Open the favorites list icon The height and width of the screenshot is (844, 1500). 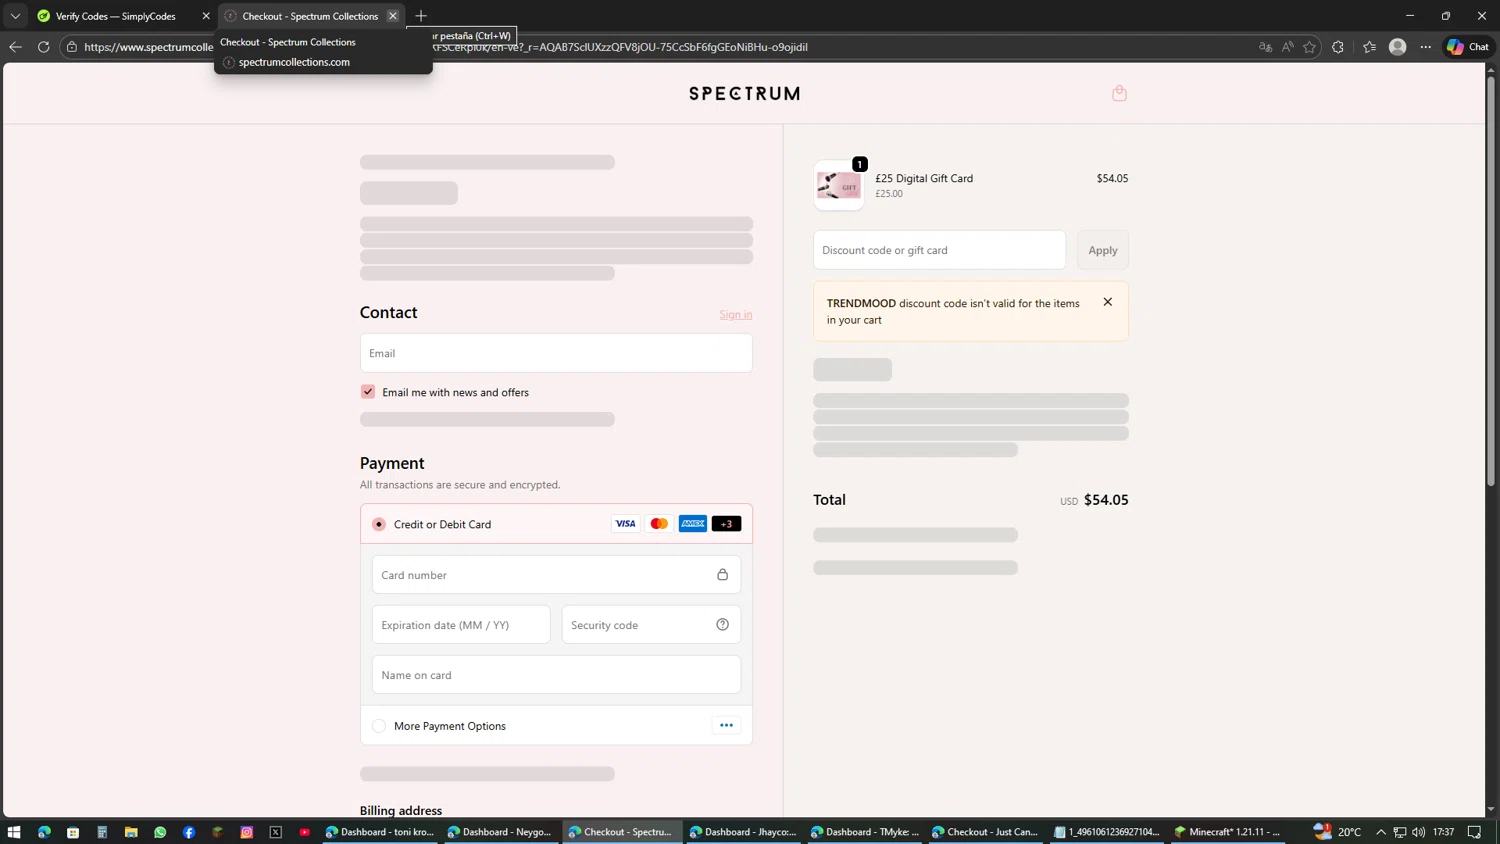click(1369, 47)
